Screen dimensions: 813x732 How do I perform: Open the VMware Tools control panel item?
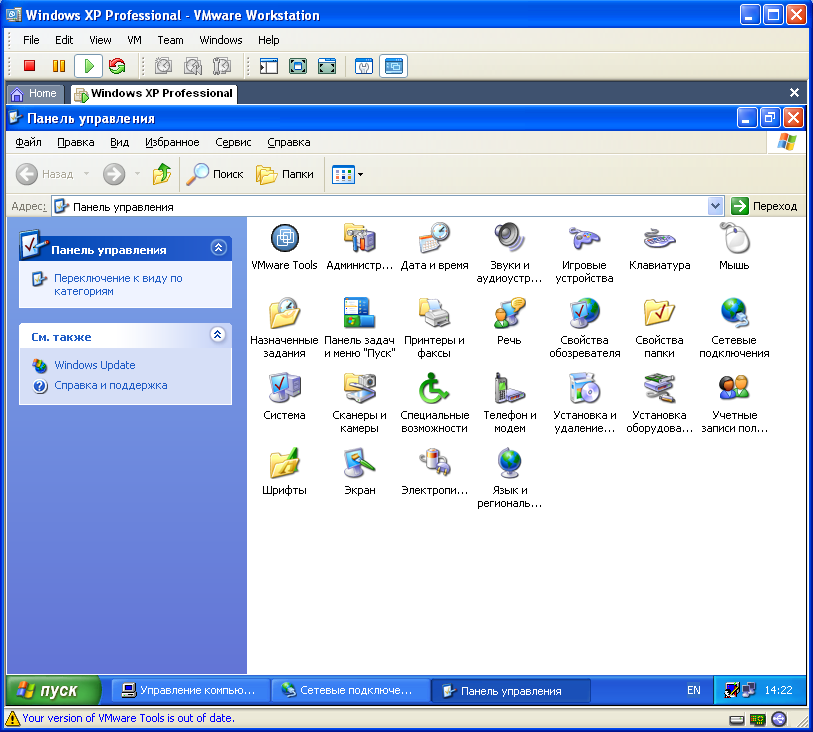284,247
